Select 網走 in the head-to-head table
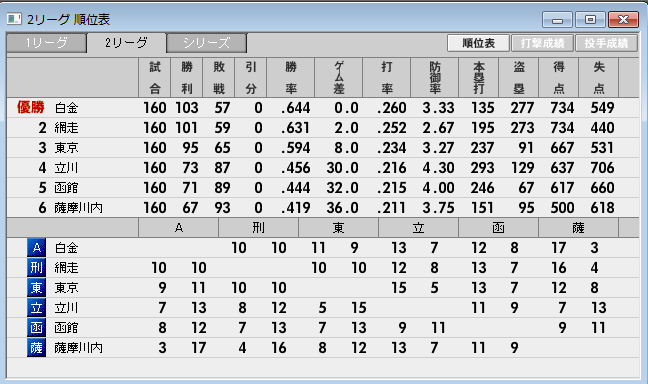This screenshot has height=384, width=648. pyautogui.click(x=67, y=268)
